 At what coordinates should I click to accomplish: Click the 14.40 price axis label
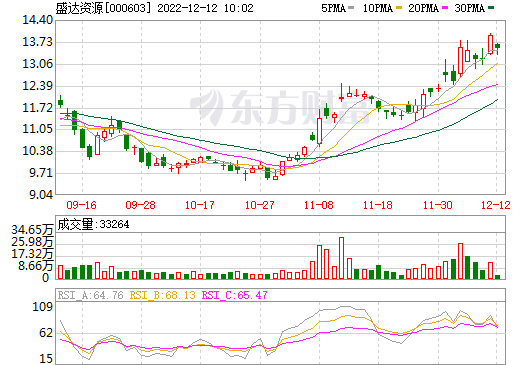[37, 20]
